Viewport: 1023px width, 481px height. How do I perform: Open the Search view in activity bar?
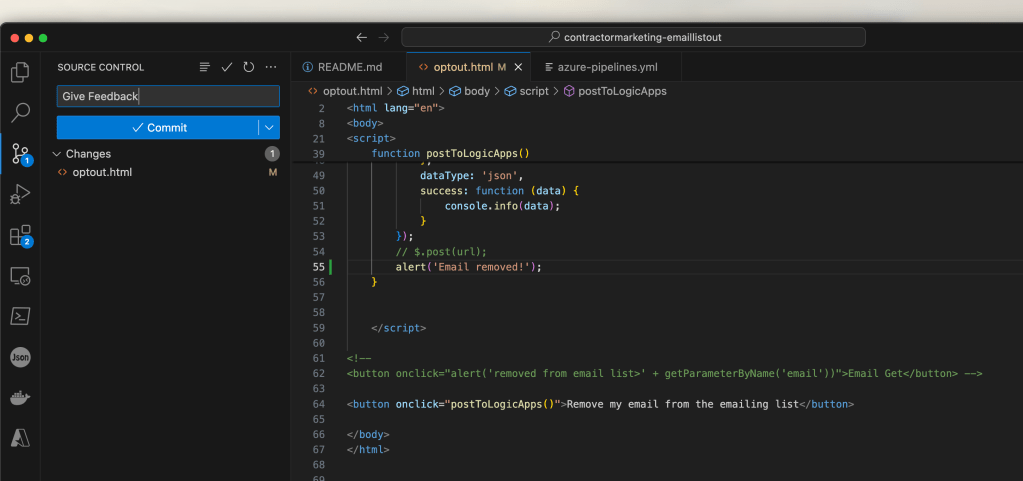[x=20, y=112]
